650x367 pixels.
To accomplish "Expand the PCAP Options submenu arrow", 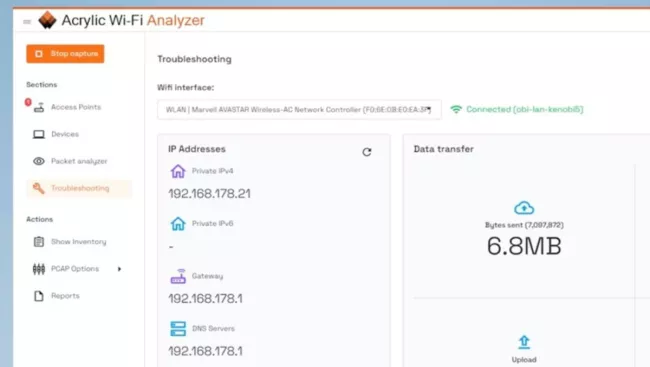I will (119, 269).
